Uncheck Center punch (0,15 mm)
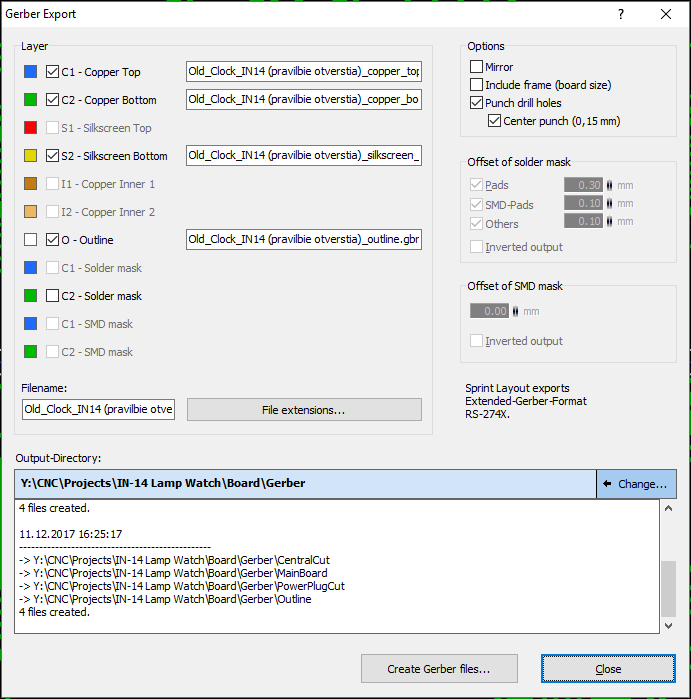The width and height of the screenshot is (691, 699). pos(495,121)
